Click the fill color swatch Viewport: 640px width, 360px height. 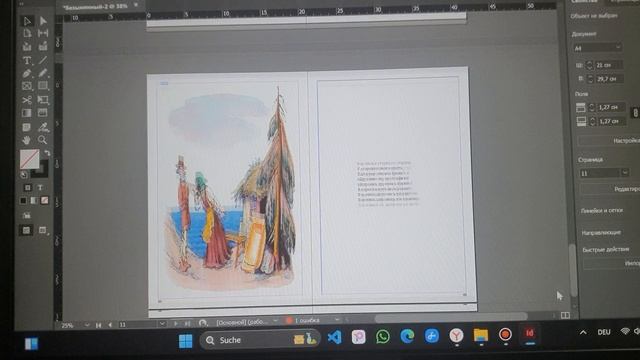pyautogui.click(x=29, y=159)
